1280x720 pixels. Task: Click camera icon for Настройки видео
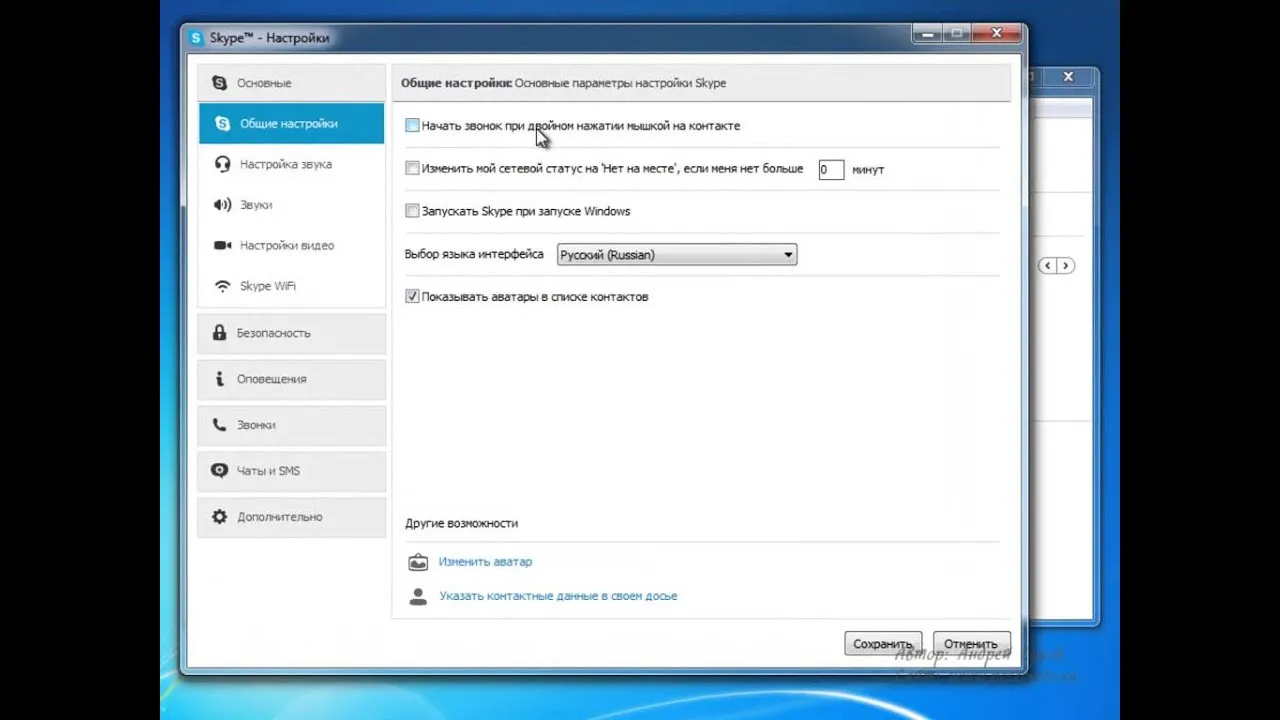coord(222,245)
